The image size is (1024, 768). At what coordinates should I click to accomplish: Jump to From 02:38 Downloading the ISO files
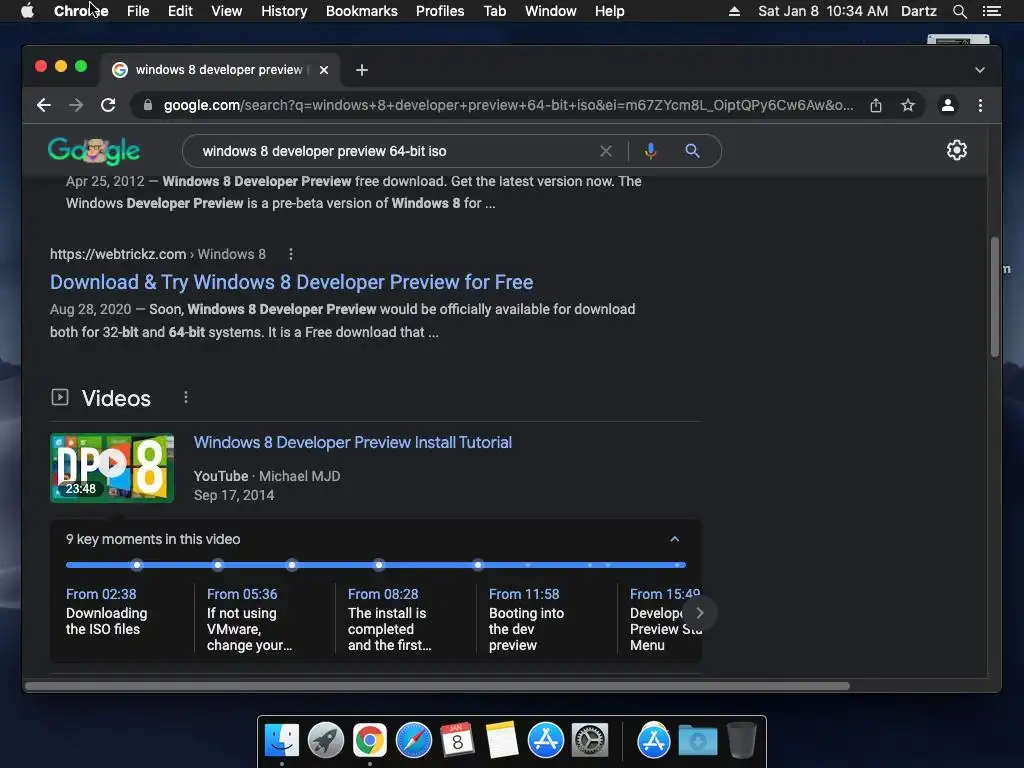(106, 612)
